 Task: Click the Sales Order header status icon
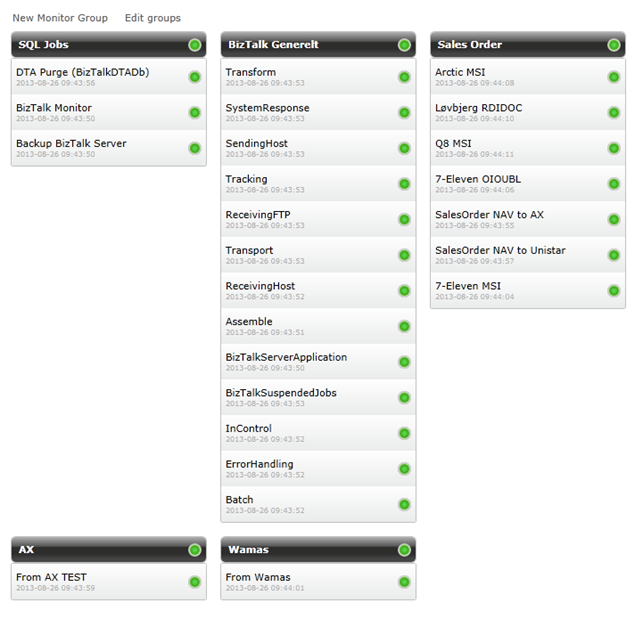(614, 45)
